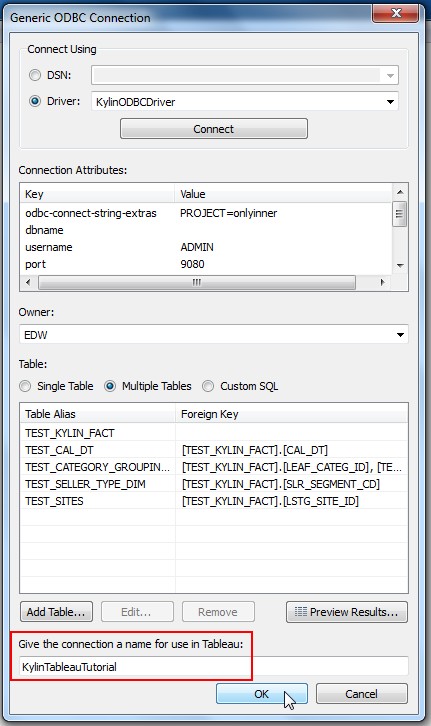Close the Generic ODBC Connection dialog
Viewport: 431px width, 726px height.
click(396, 13)
